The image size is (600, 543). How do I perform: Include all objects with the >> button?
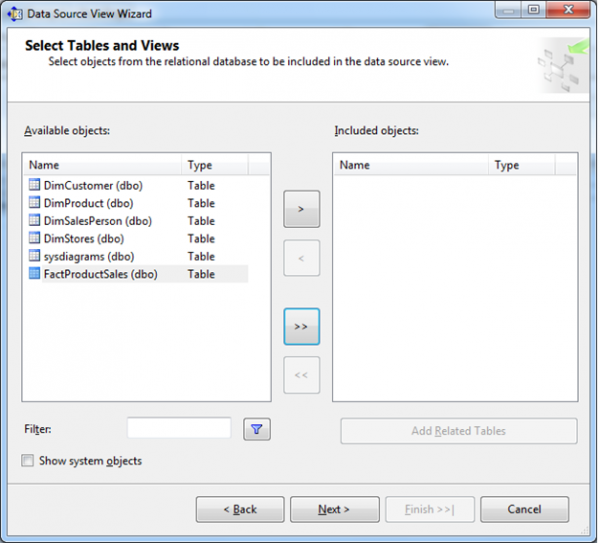click(x=301, y=326)
